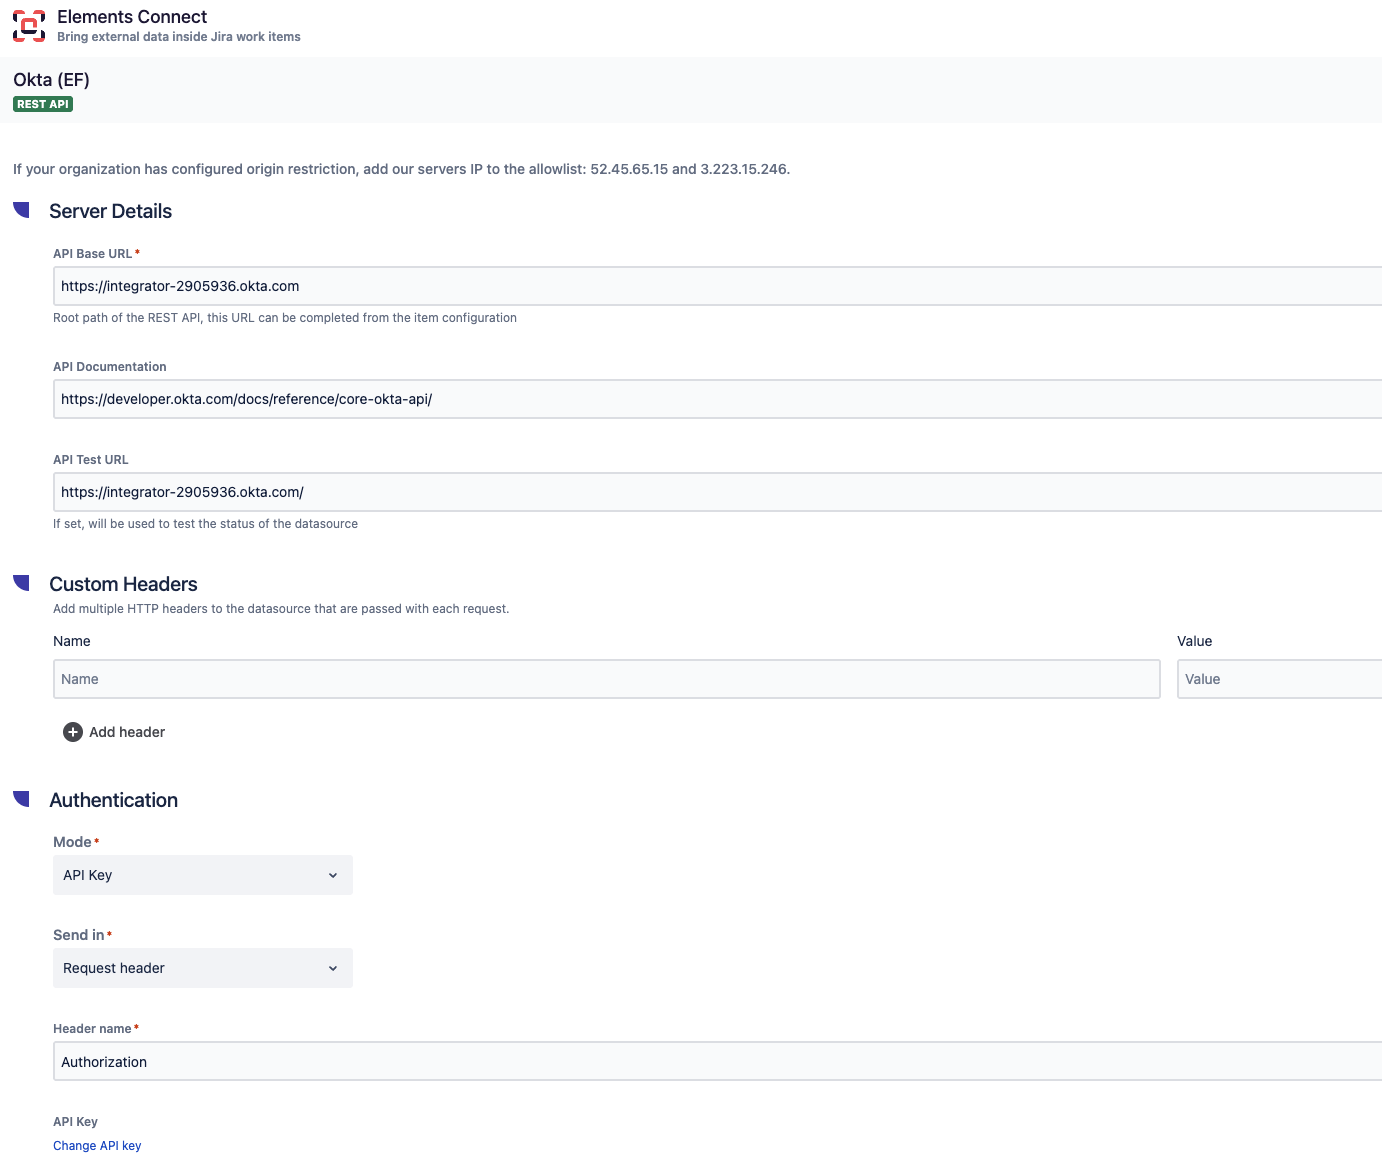Click the 'Add multiple HTTP headers' description
The height and width of the screenshot is (1167, 1382).
(281, 609)
